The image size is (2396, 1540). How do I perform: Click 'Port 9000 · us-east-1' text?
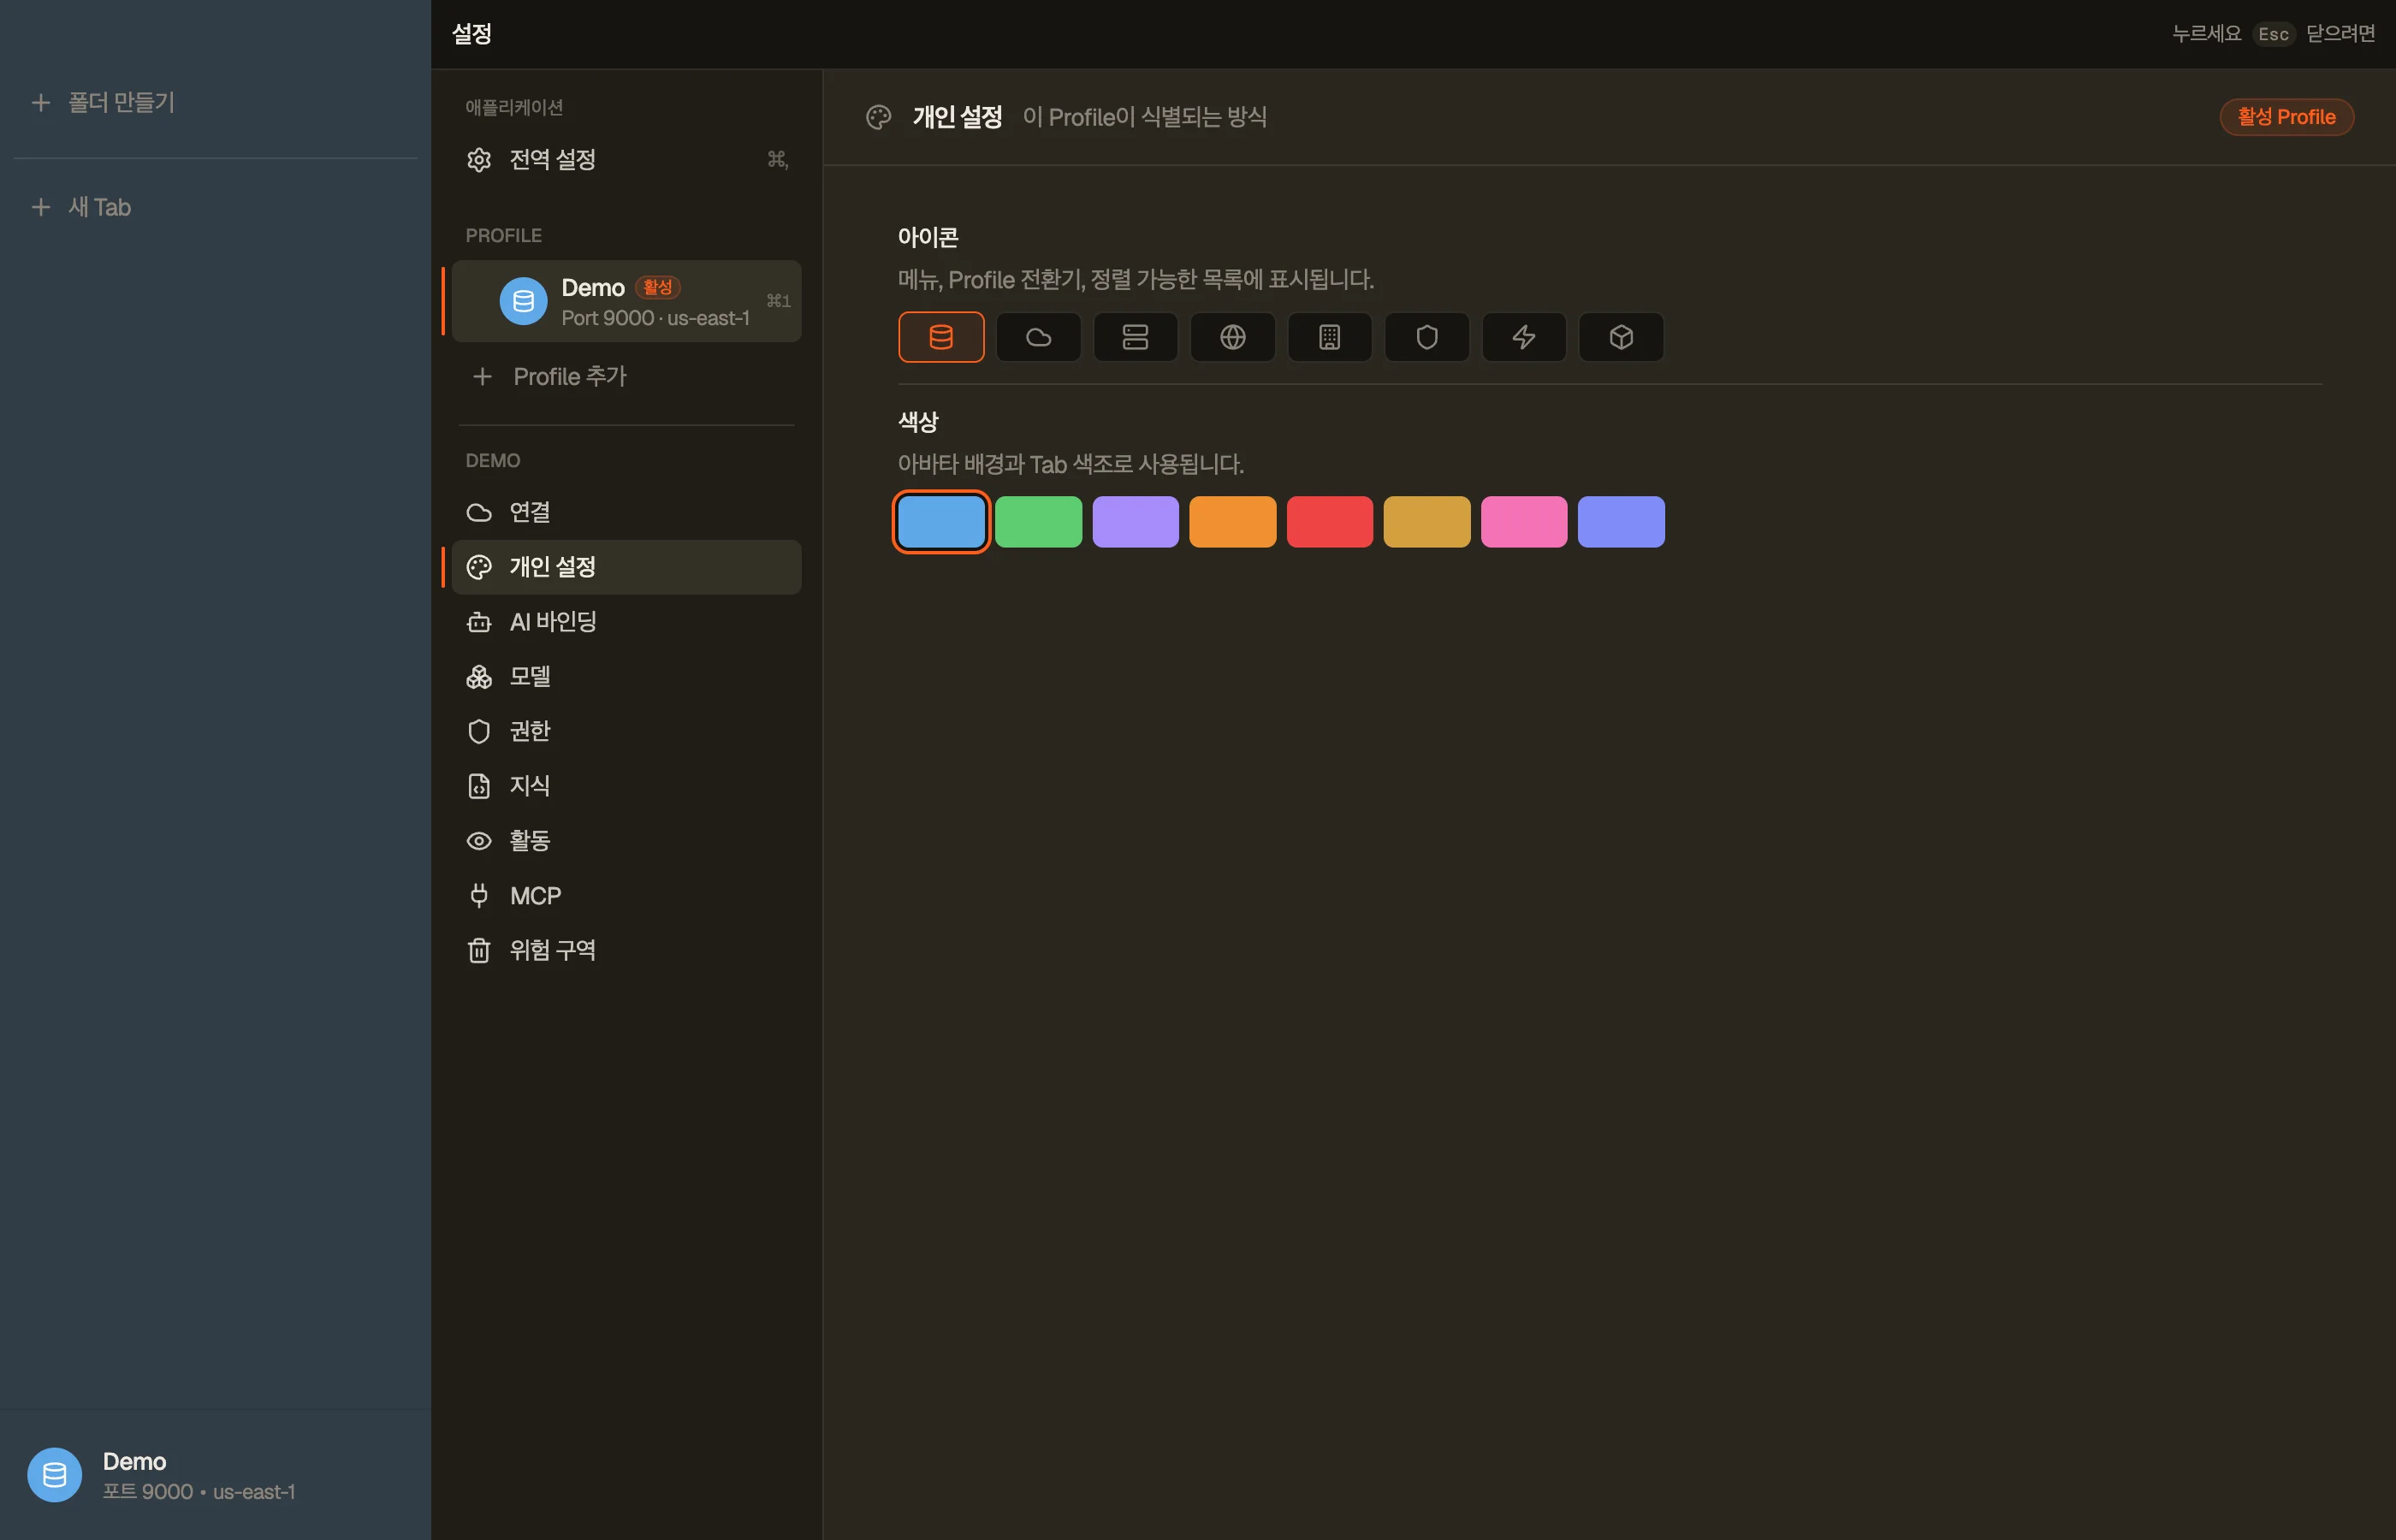click(655, 318)
